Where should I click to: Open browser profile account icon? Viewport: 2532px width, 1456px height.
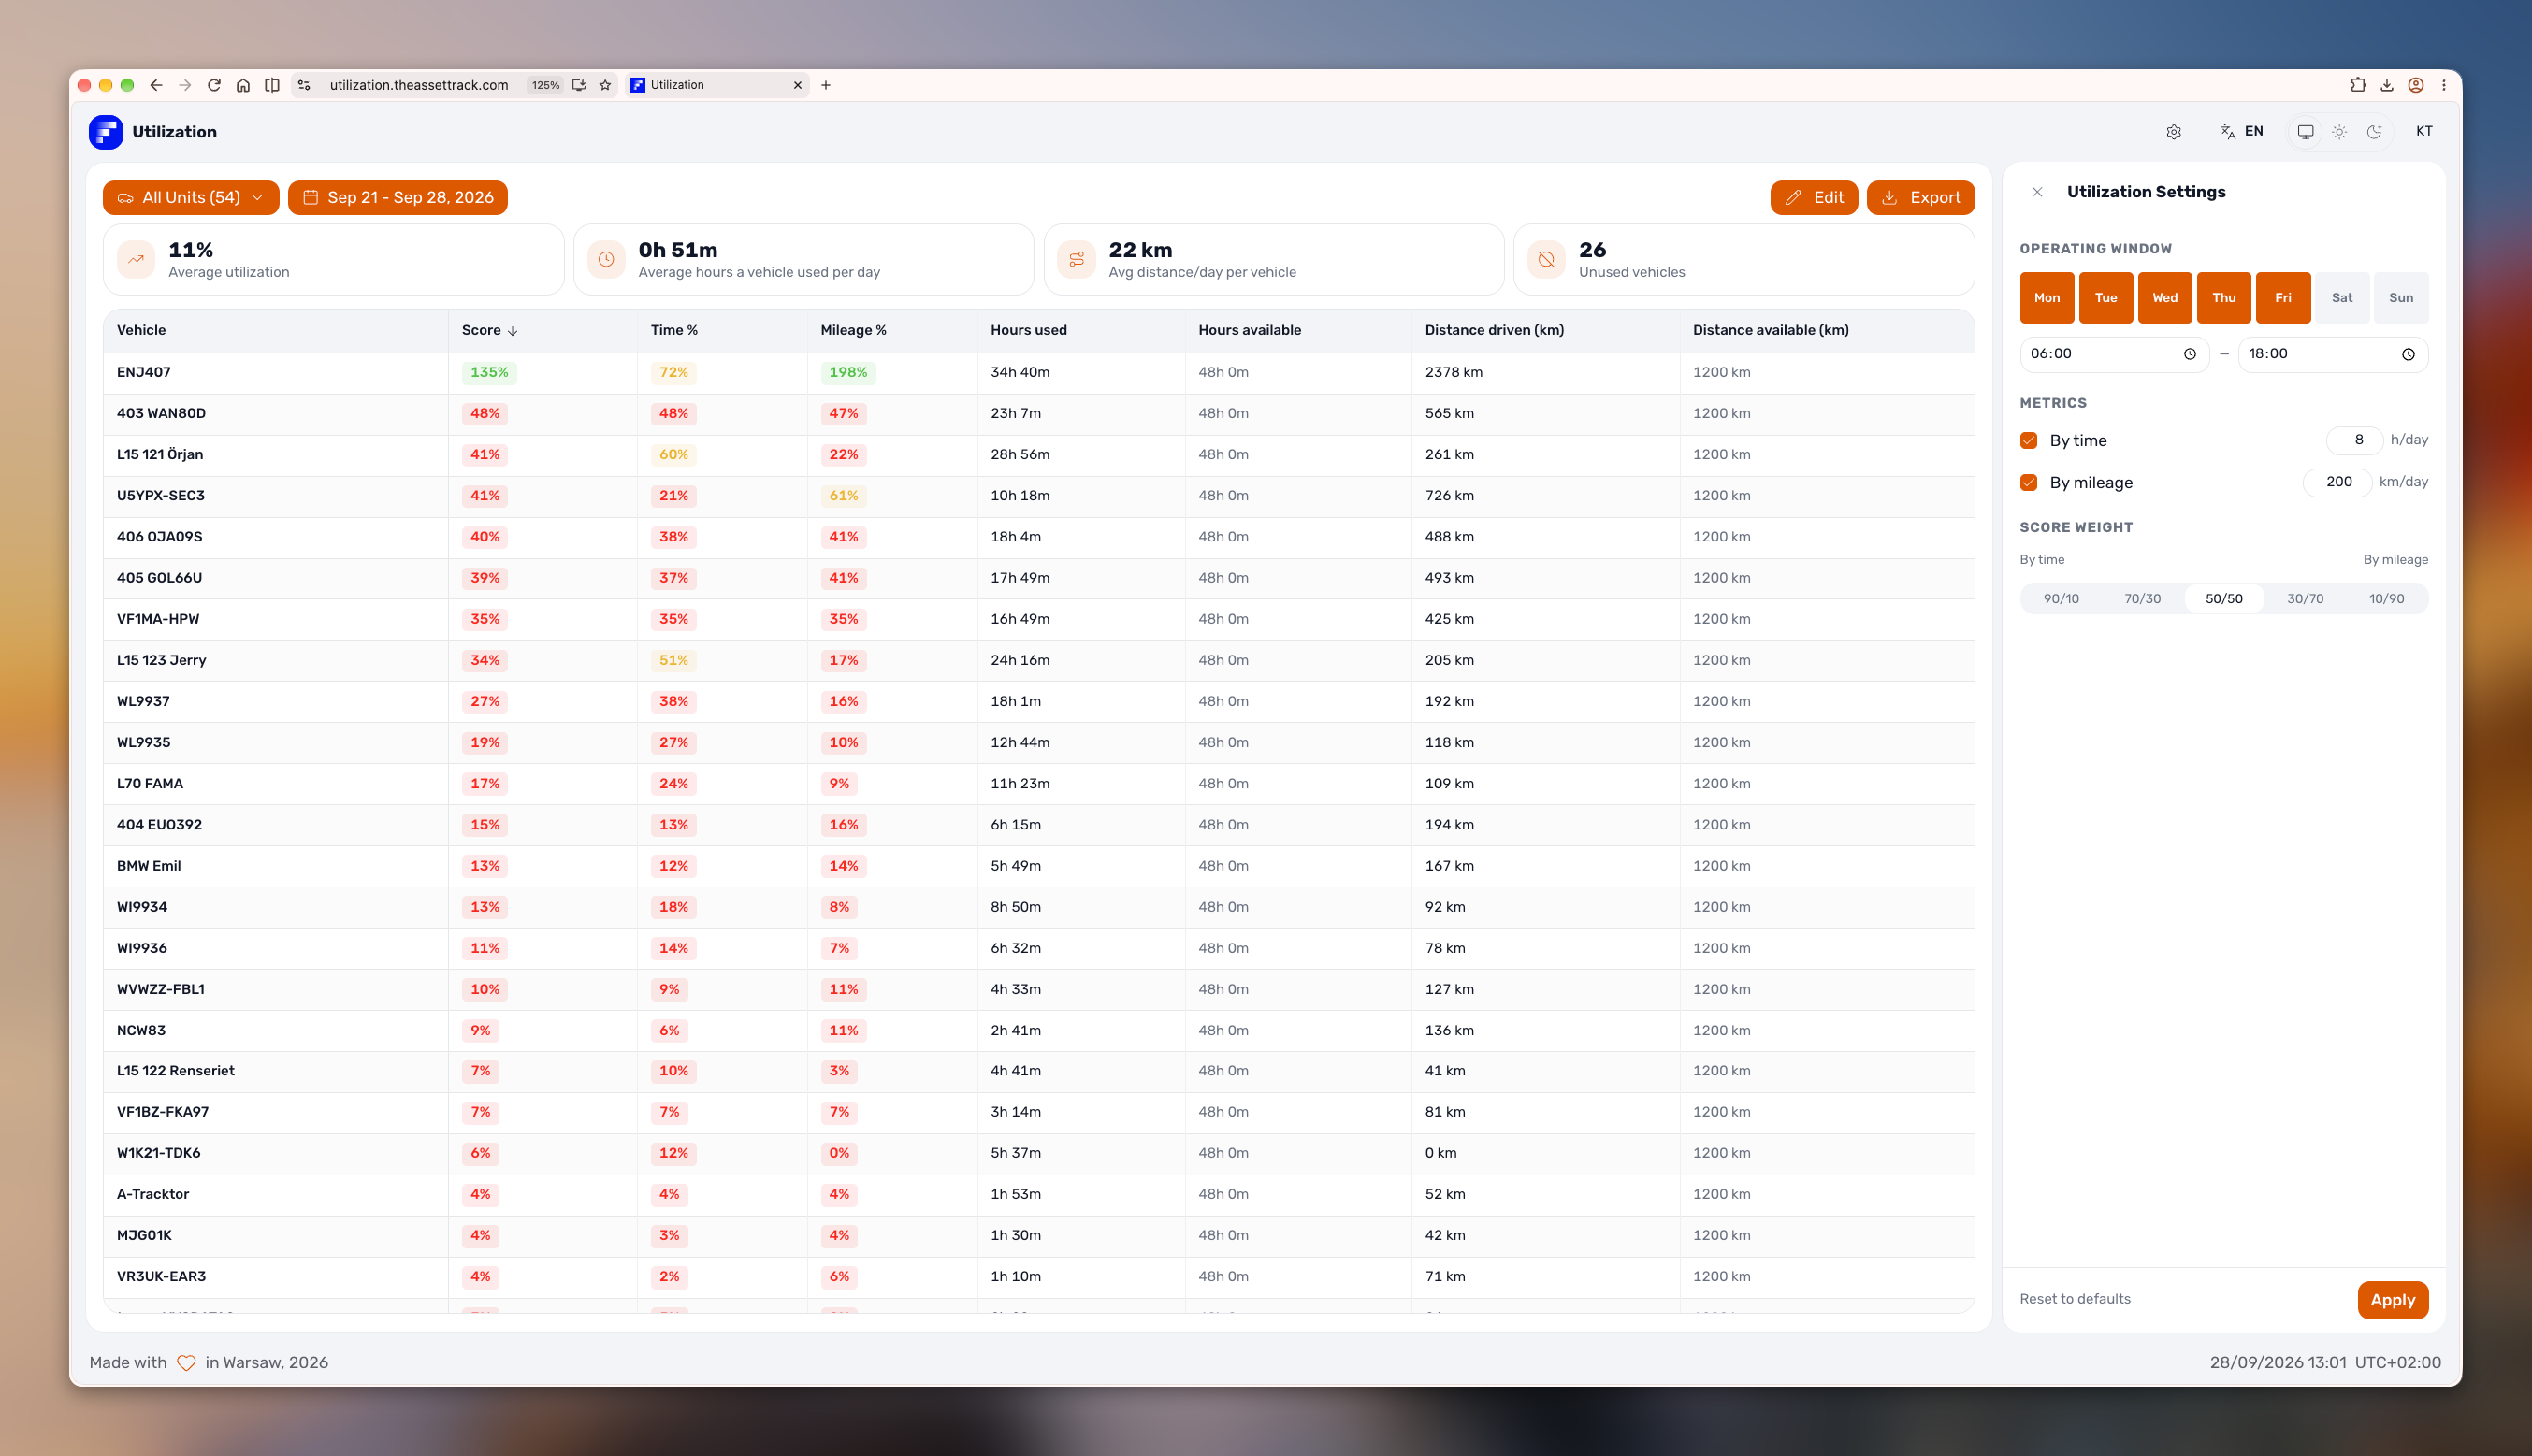[x=2416, y=85]
